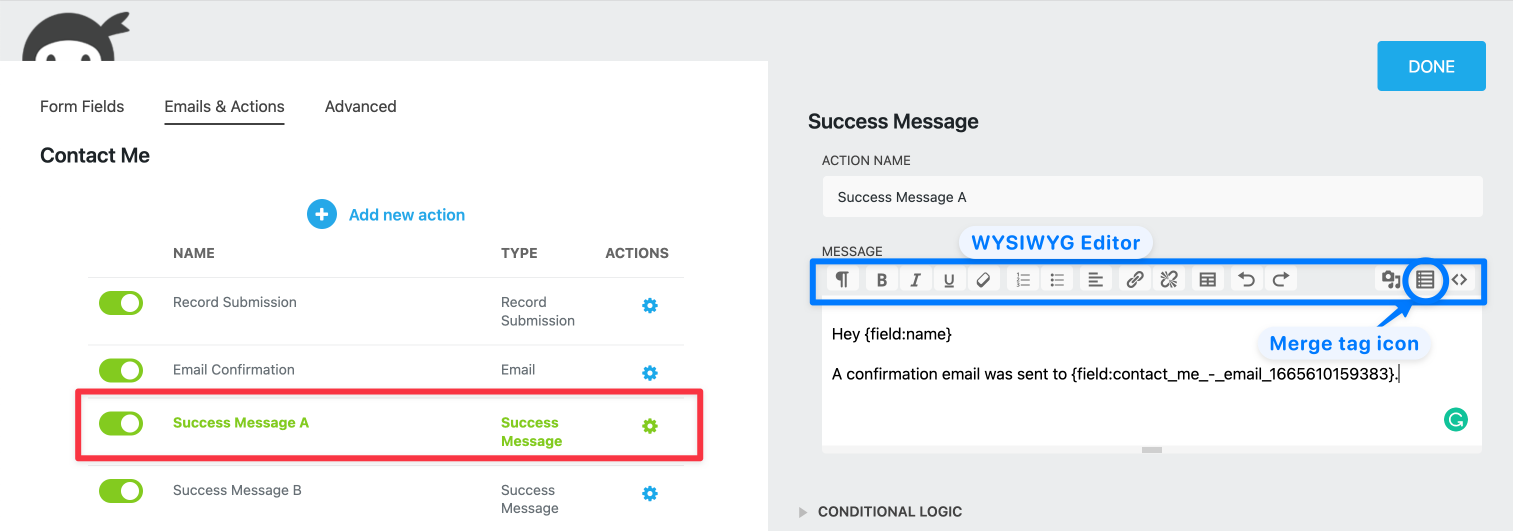
Task: Open the paragraph format dropdown
Action: coord(843,280)
